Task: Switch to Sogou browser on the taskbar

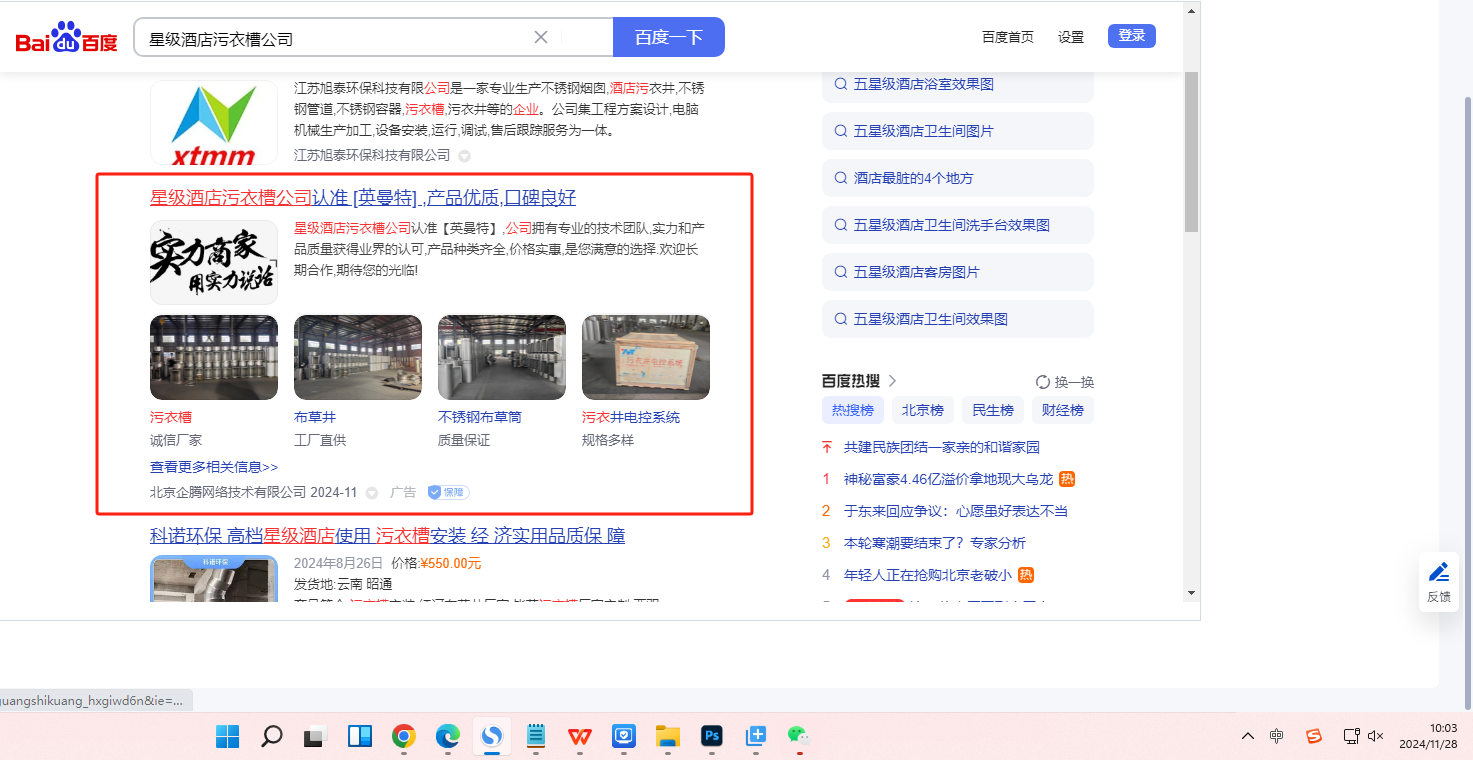Action: click(492, 737)
